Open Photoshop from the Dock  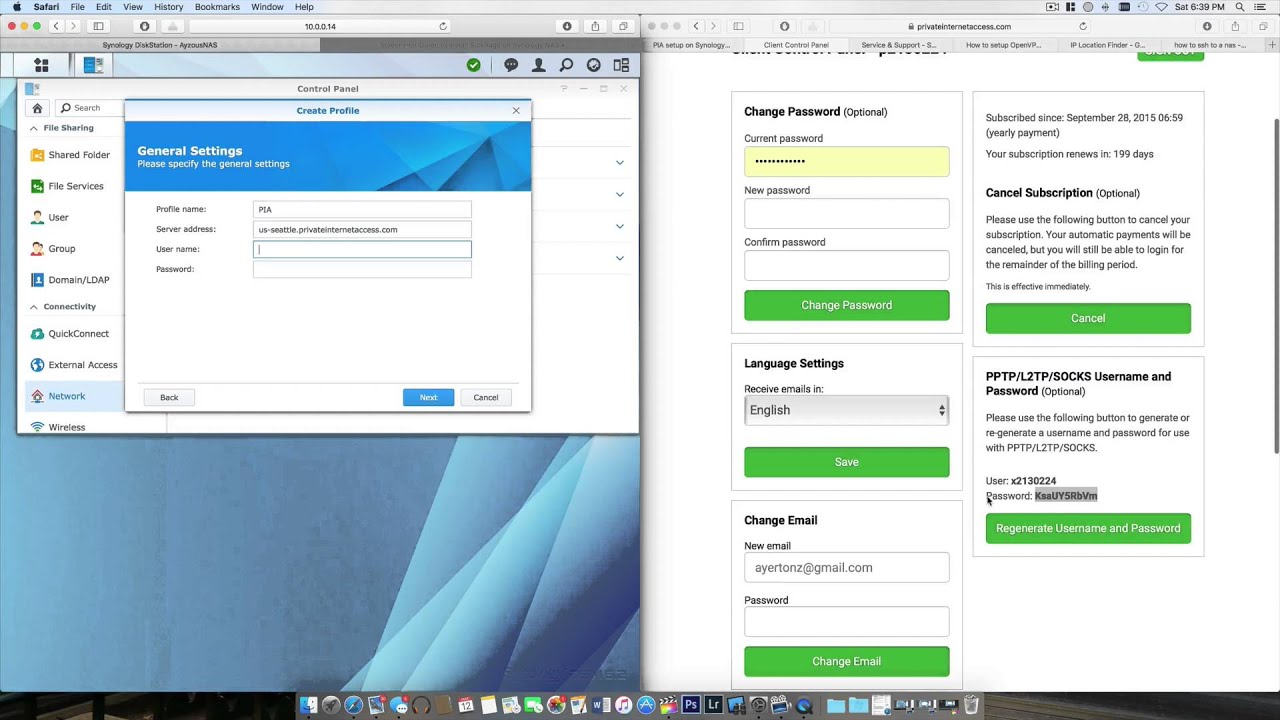click(690, 705)
